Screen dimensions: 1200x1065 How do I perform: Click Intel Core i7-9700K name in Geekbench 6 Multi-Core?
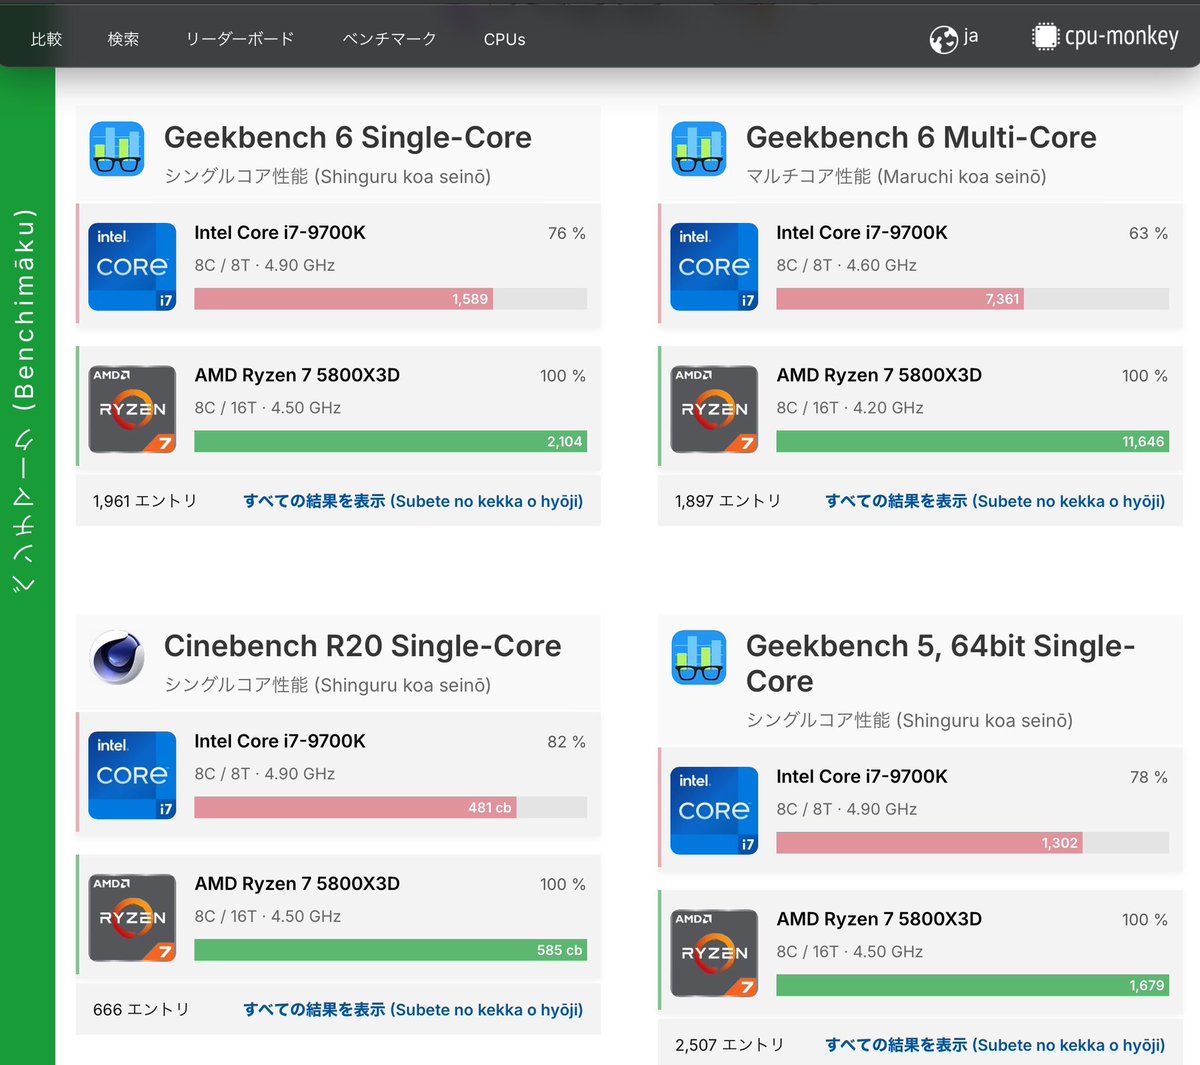pos(862,233)
